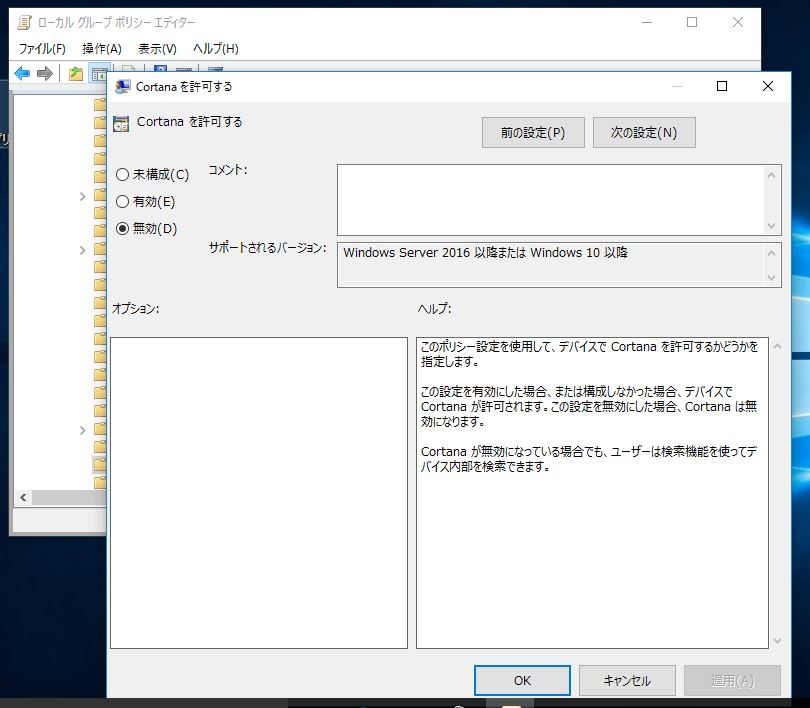The image size is (810, 708).
Task: Click help paragraph starting Cortana が無効になっている
Action: [589, 459]
